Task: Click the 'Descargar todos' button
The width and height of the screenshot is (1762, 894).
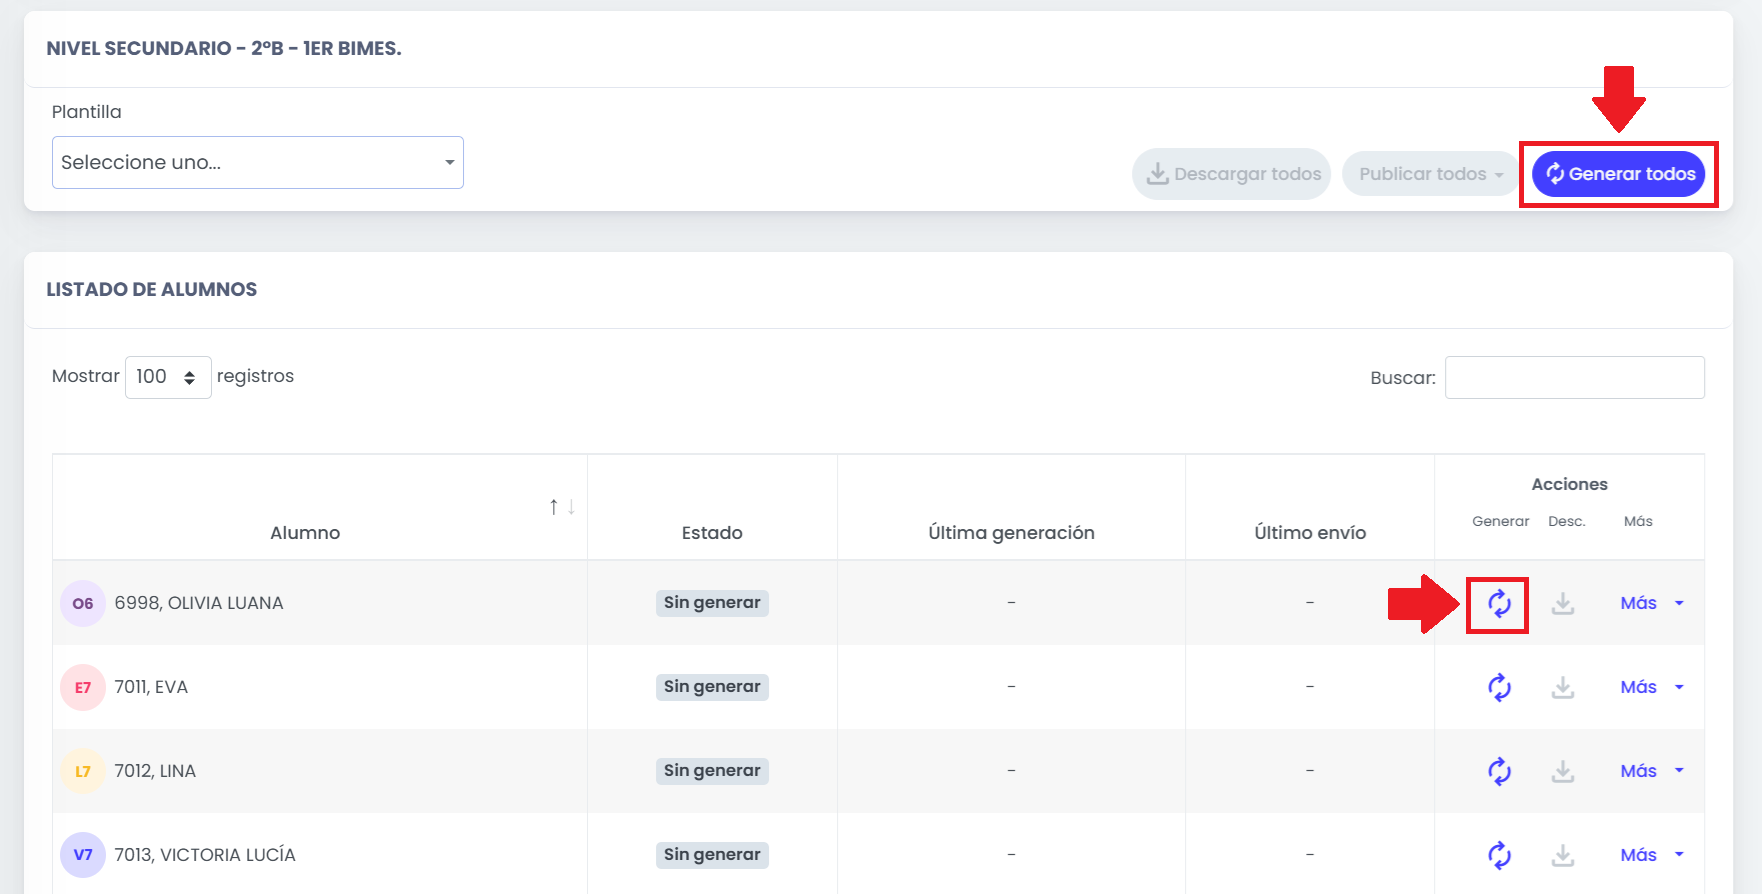Action: tap(1231, 174)
